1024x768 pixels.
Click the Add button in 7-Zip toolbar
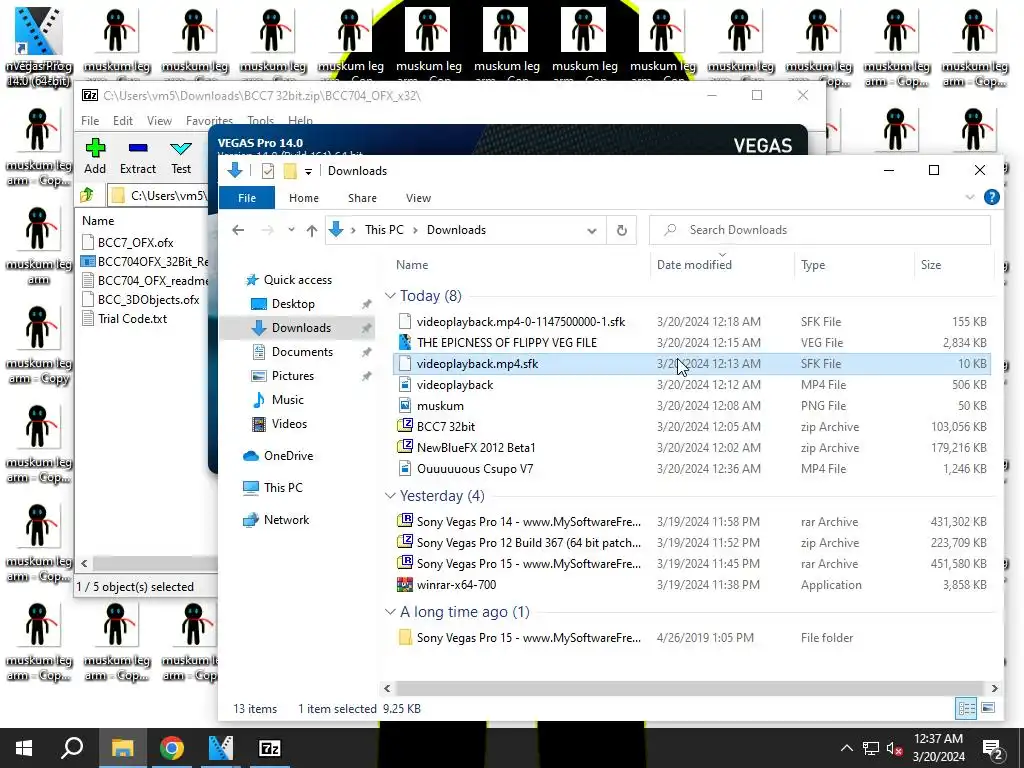[x=95, y=157]
